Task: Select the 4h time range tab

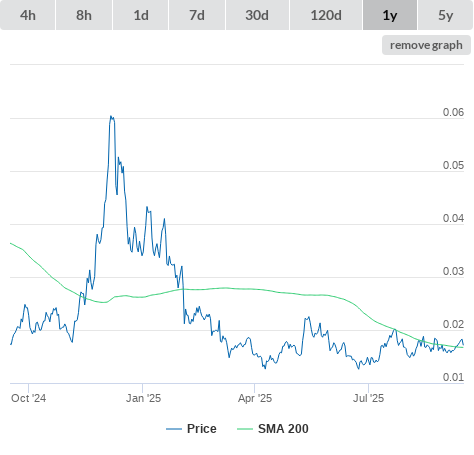Action: click(x=28, y=15)
